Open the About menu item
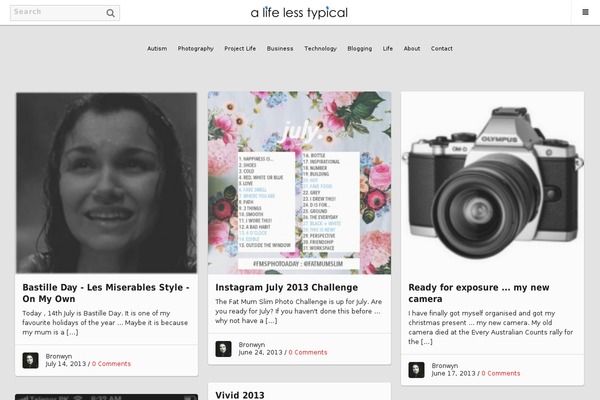 click(x=412, y=49)
